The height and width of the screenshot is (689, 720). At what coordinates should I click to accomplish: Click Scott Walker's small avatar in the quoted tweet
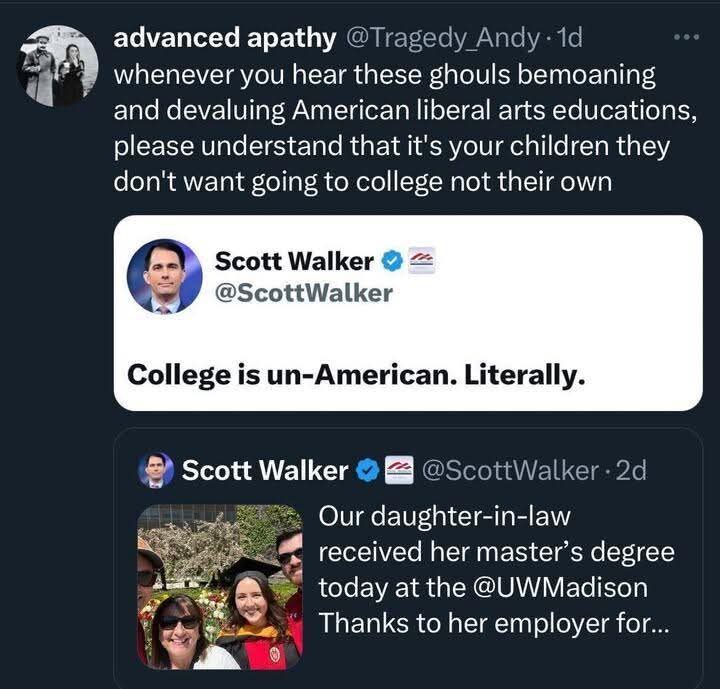coord(156,469)
